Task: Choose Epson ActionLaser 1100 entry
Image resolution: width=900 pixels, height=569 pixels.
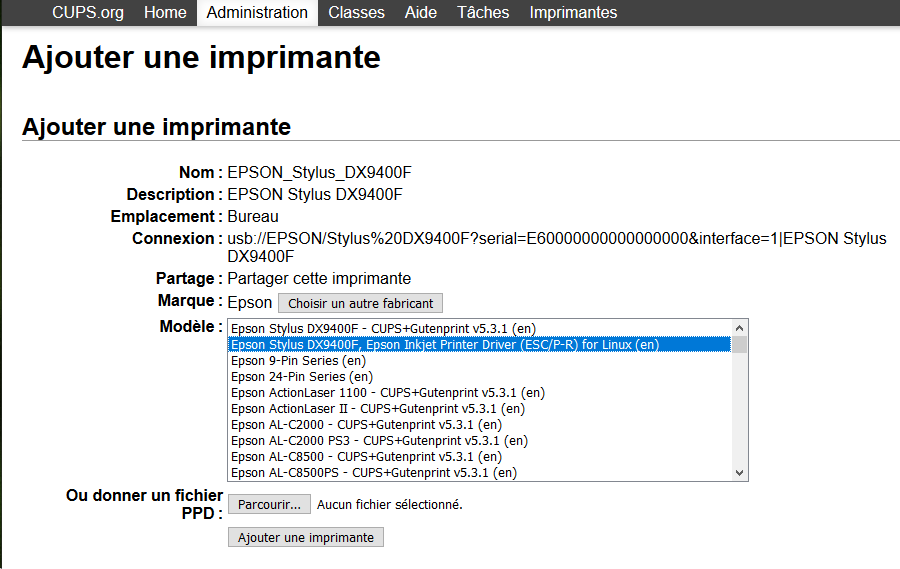Action: pyautogui.click(x=480, y=393)
